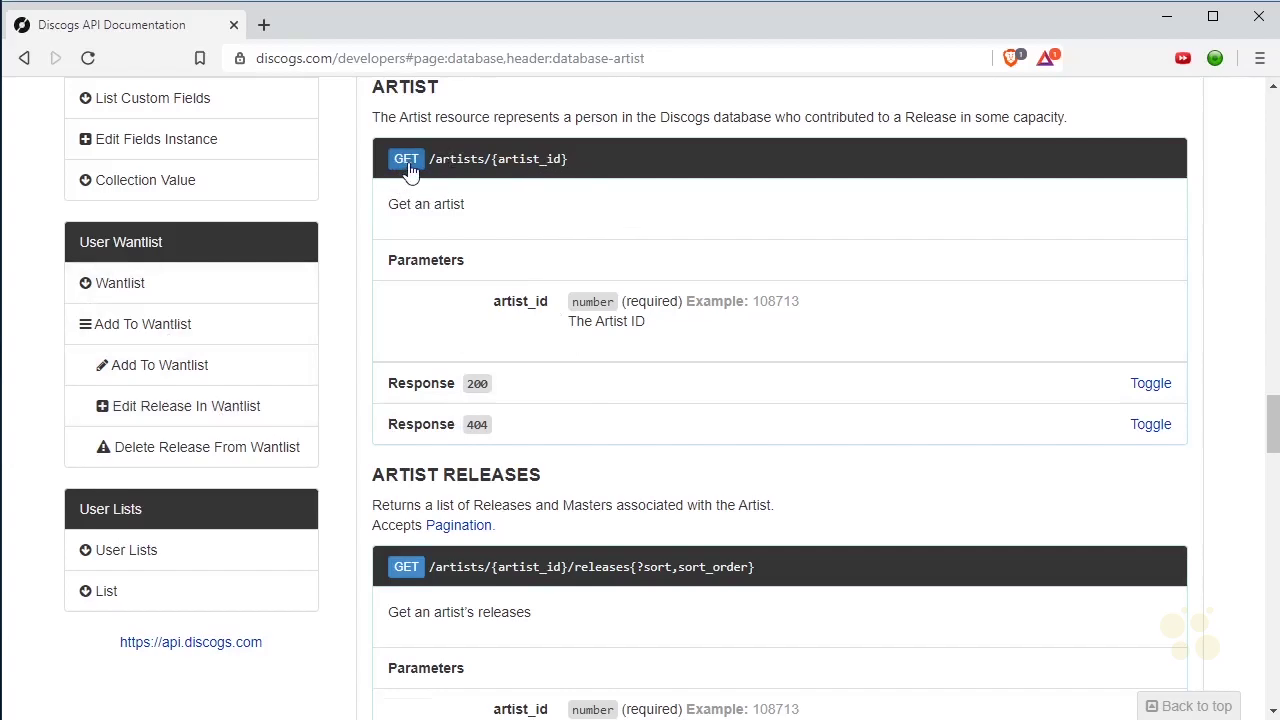Click GET badge for artist releases endpoint
1280x720 pixels.
pyautogui.click(x=406, y=567)
